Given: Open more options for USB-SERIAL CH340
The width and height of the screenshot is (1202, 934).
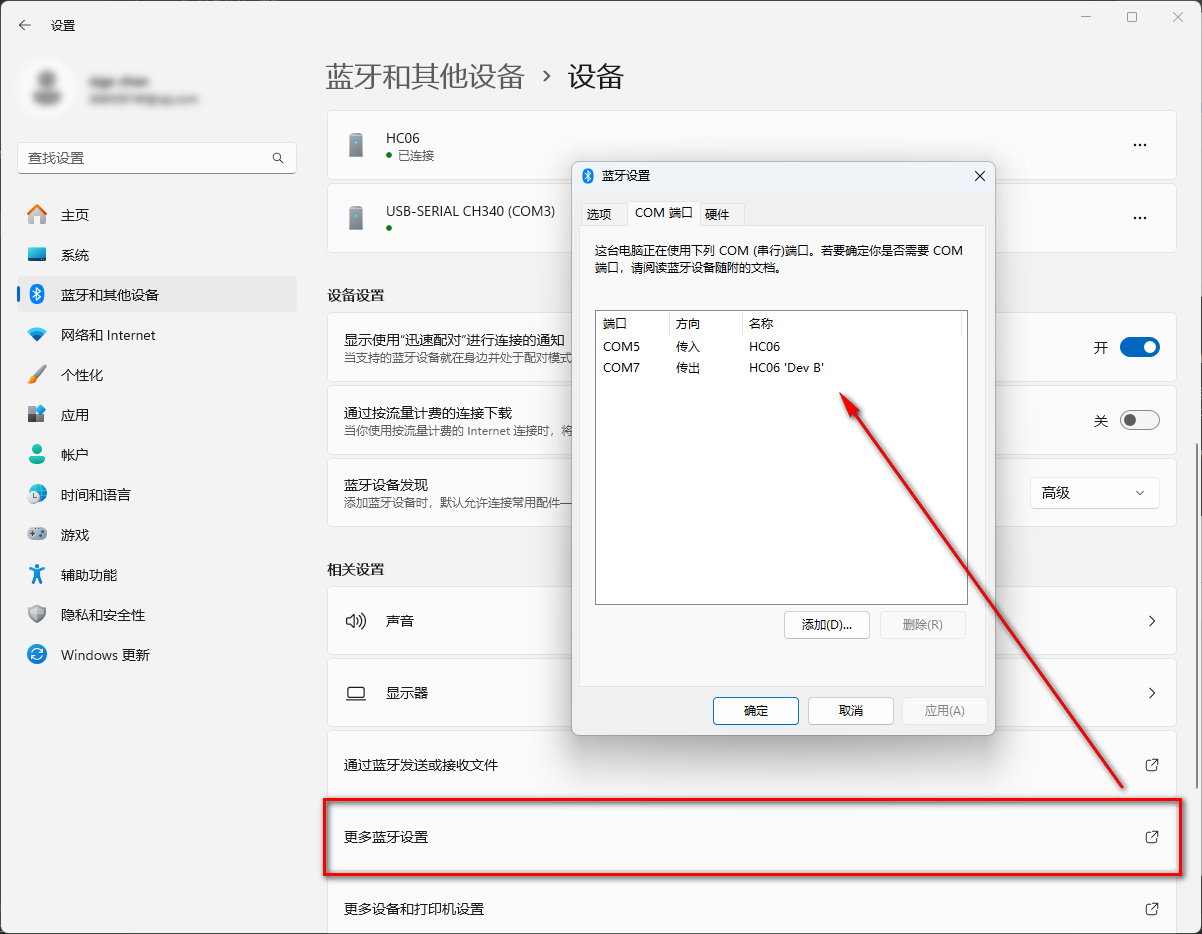Looking at the screenshot, I should click(x=1139, y=217).
